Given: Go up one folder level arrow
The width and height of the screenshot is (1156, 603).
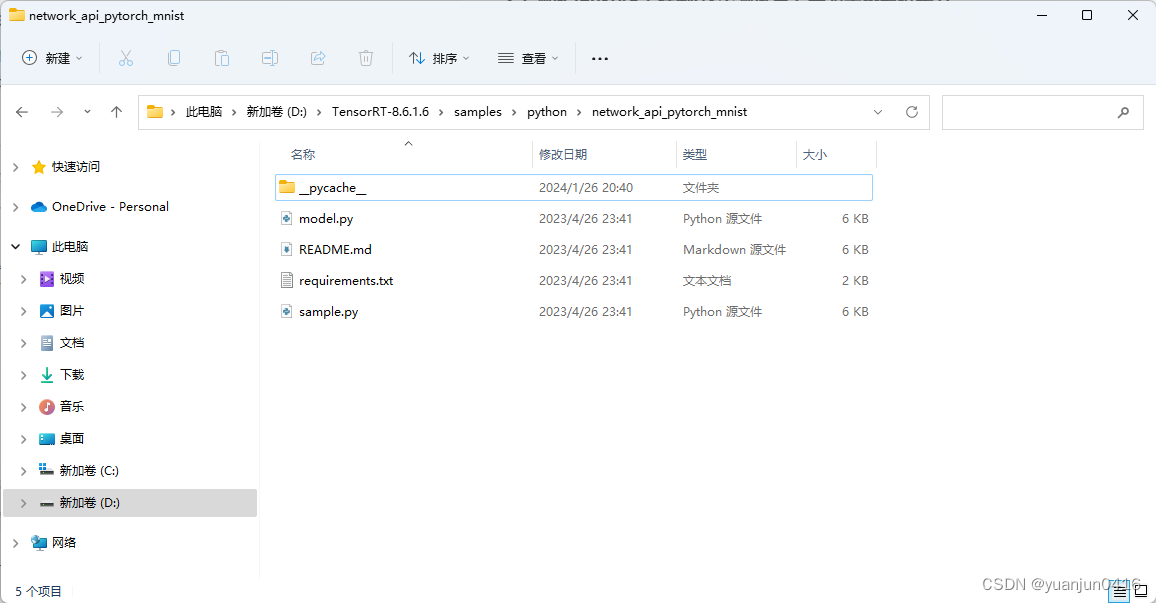Looking at the screenshot, I should (116, 112).
